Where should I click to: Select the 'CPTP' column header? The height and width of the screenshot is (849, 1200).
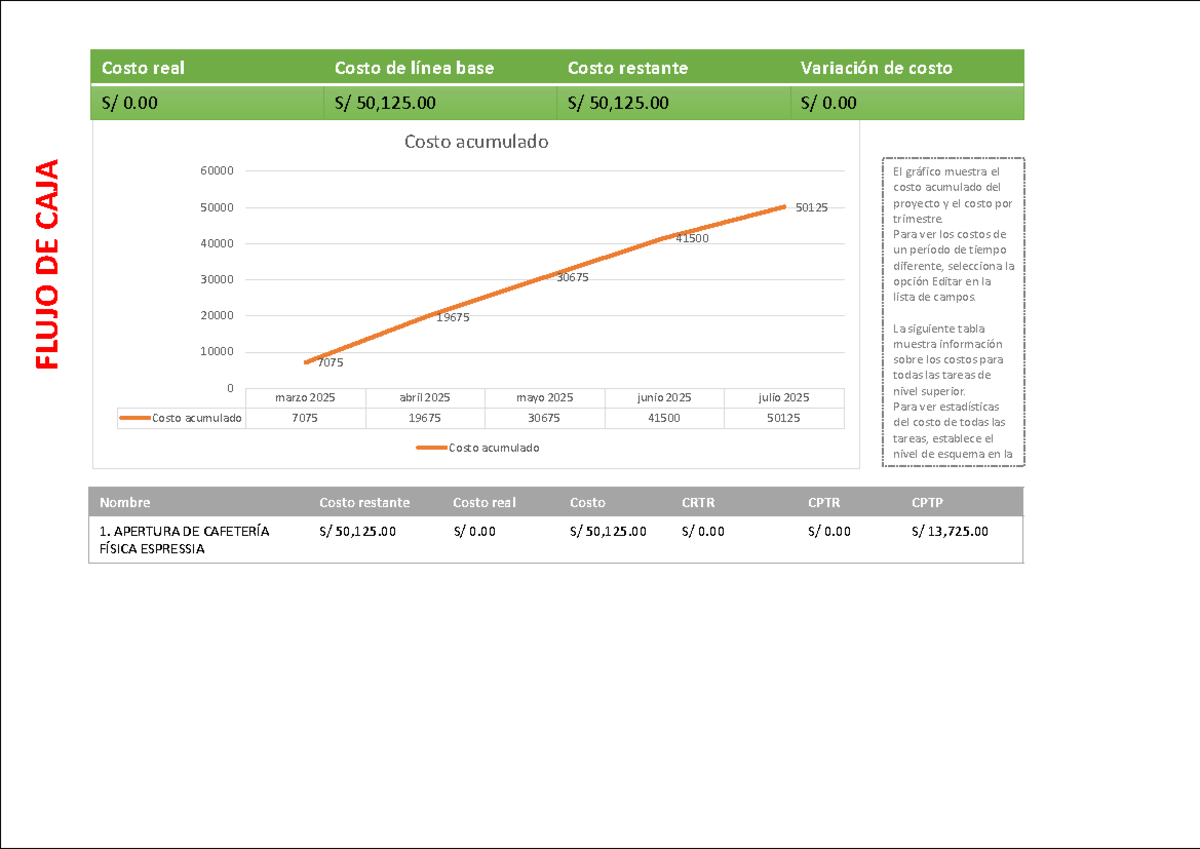coord(928,502)
